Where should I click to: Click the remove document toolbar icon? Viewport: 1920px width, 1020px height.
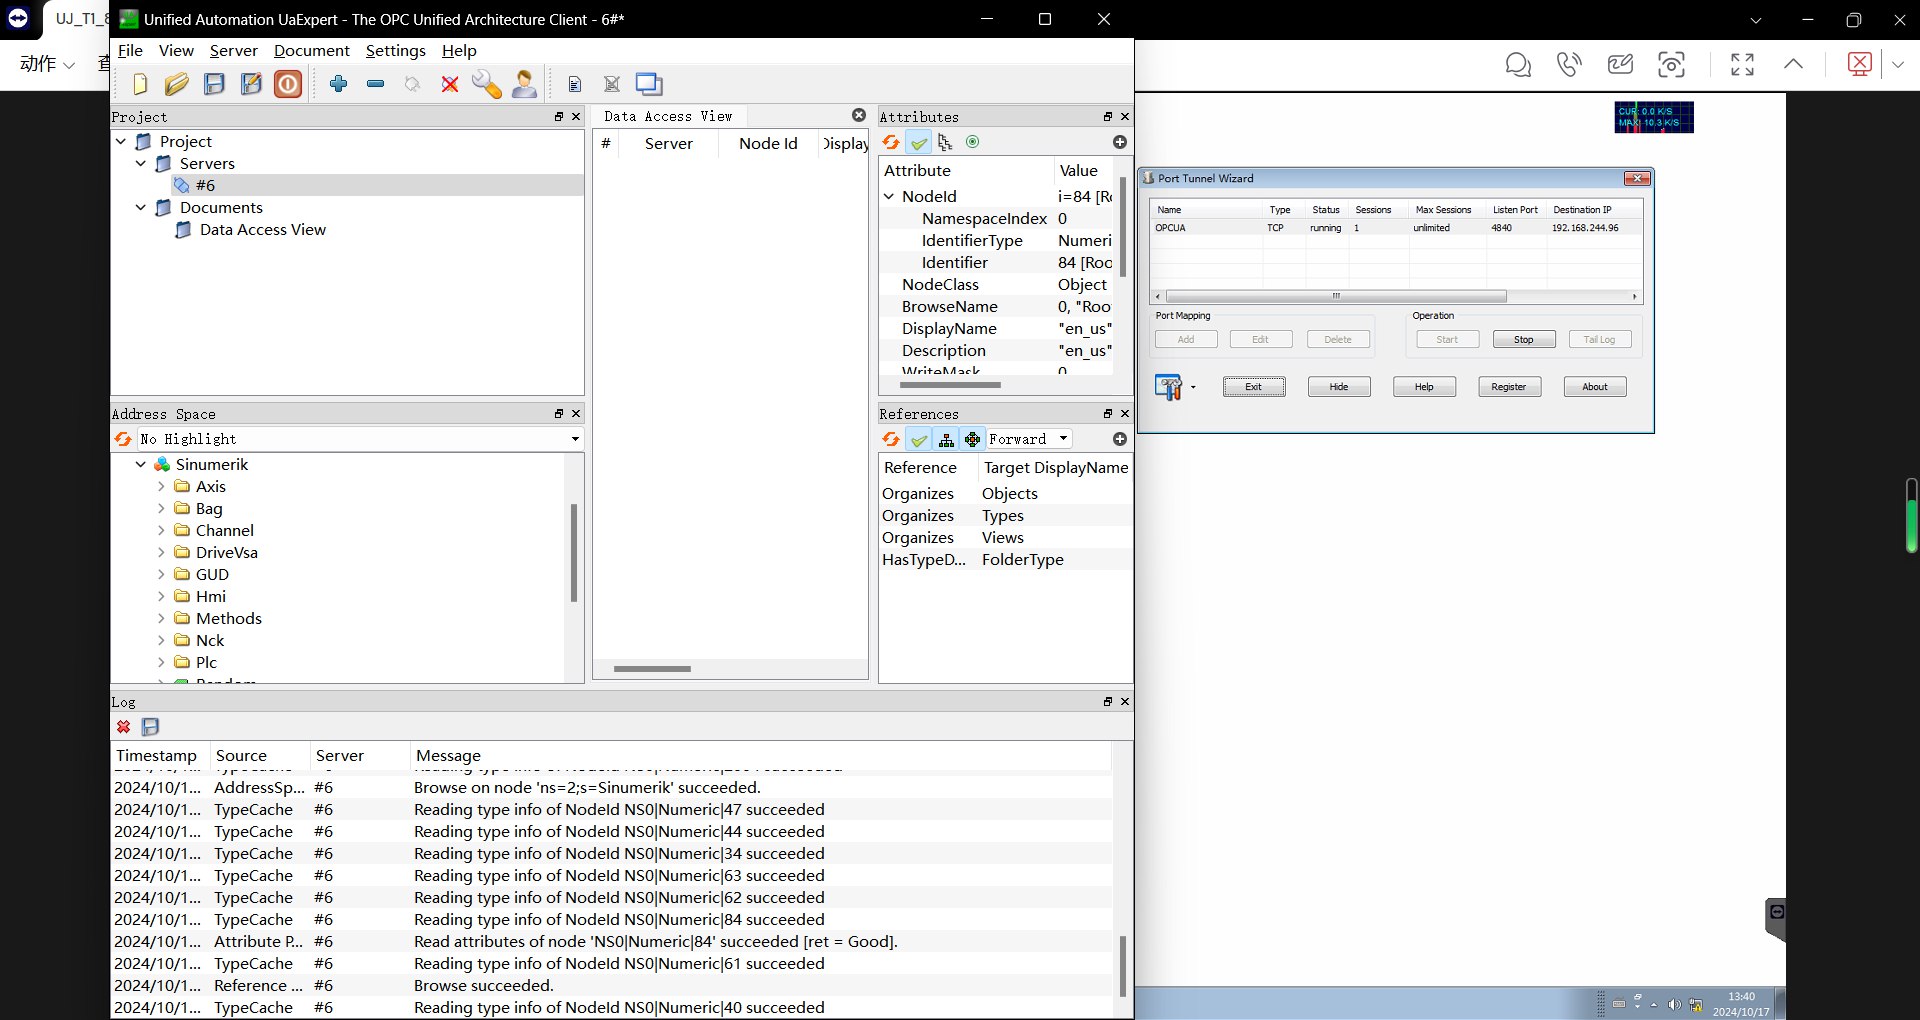[612, 84]
